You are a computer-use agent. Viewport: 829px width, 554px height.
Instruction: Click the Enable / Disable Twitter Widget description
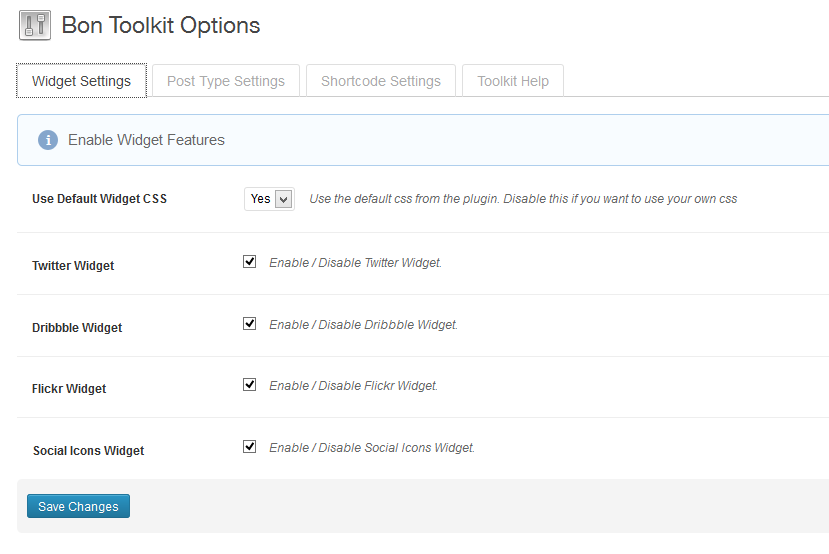(355, 263)
